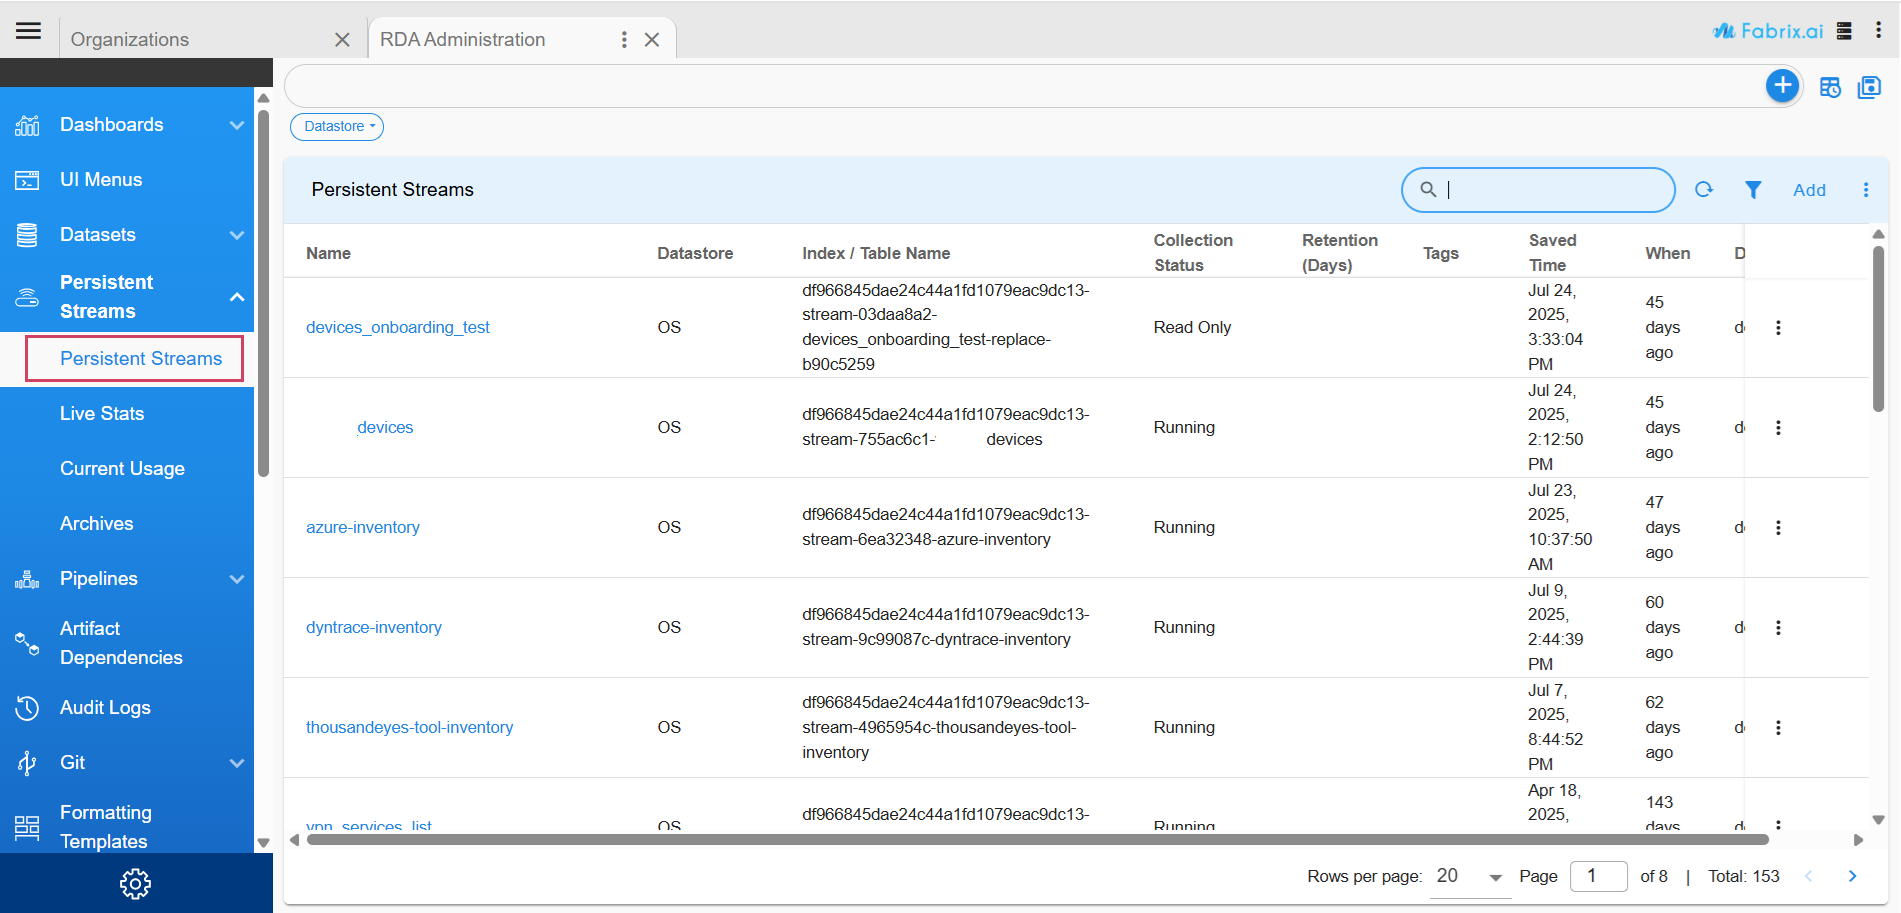Expand the Datastore filter dropdown
Viewport: 1901px width, 913px height.
click(x=337, y=127)
